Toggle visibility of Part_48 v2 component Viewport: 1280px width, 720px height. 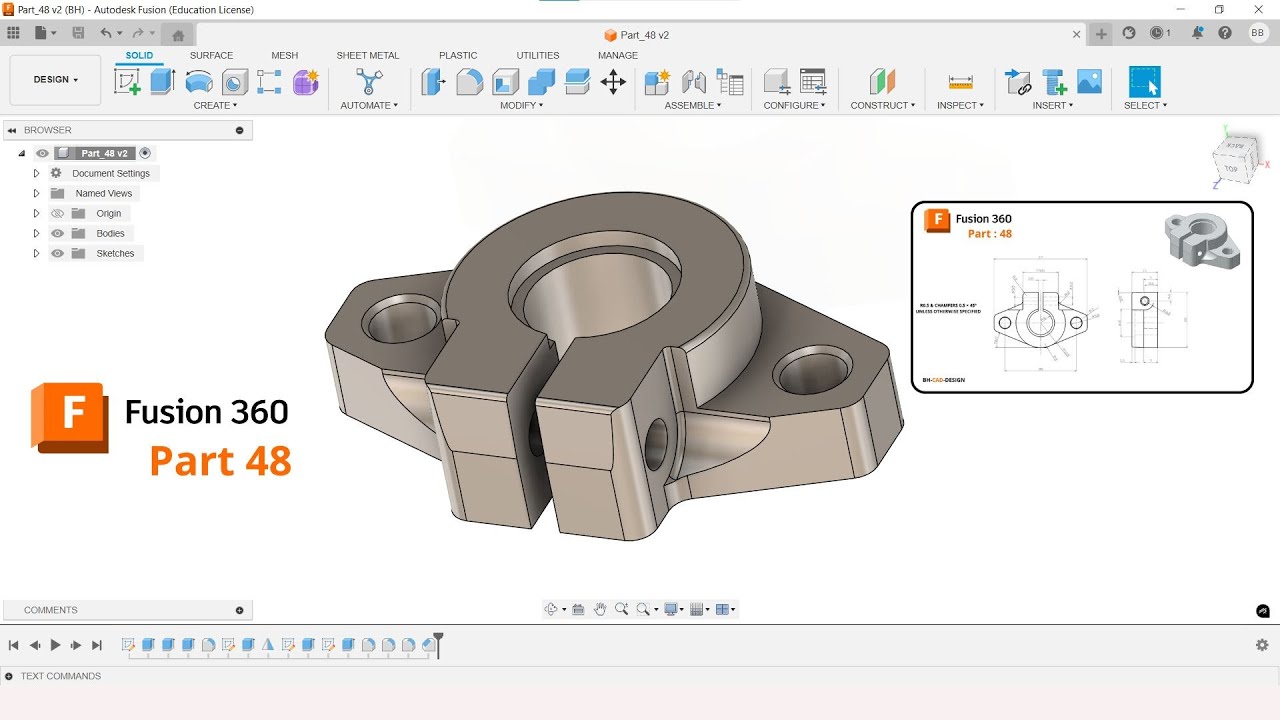point(42,153)
